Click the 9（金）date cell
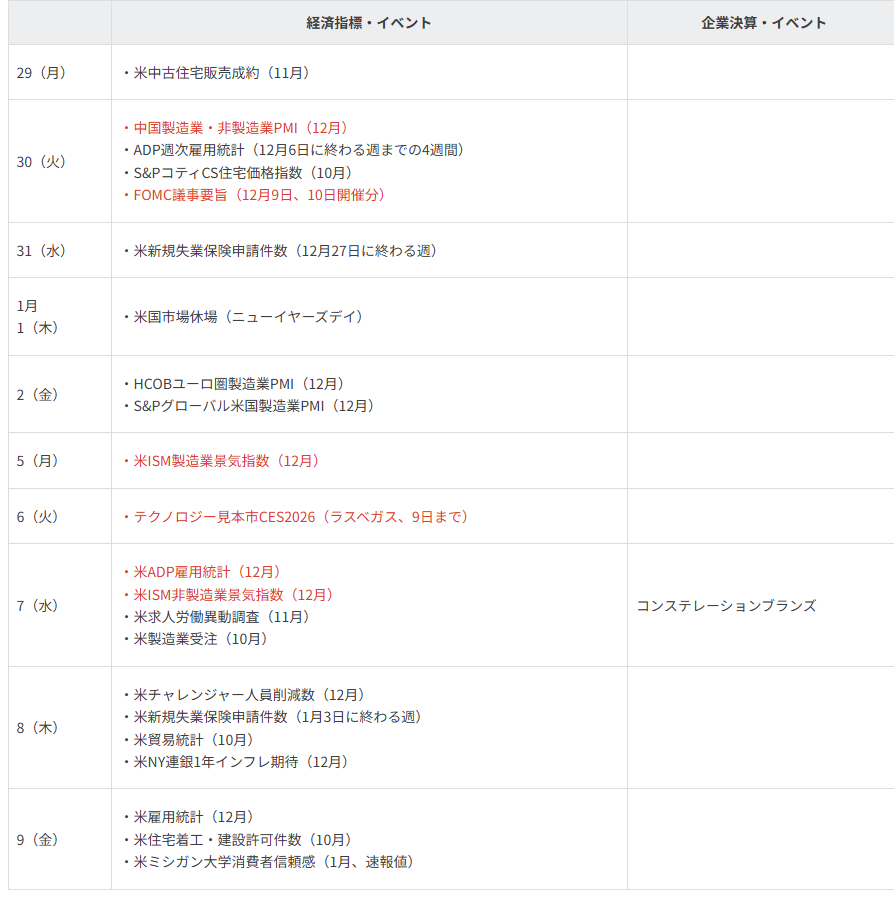 [x=42, y=842]
